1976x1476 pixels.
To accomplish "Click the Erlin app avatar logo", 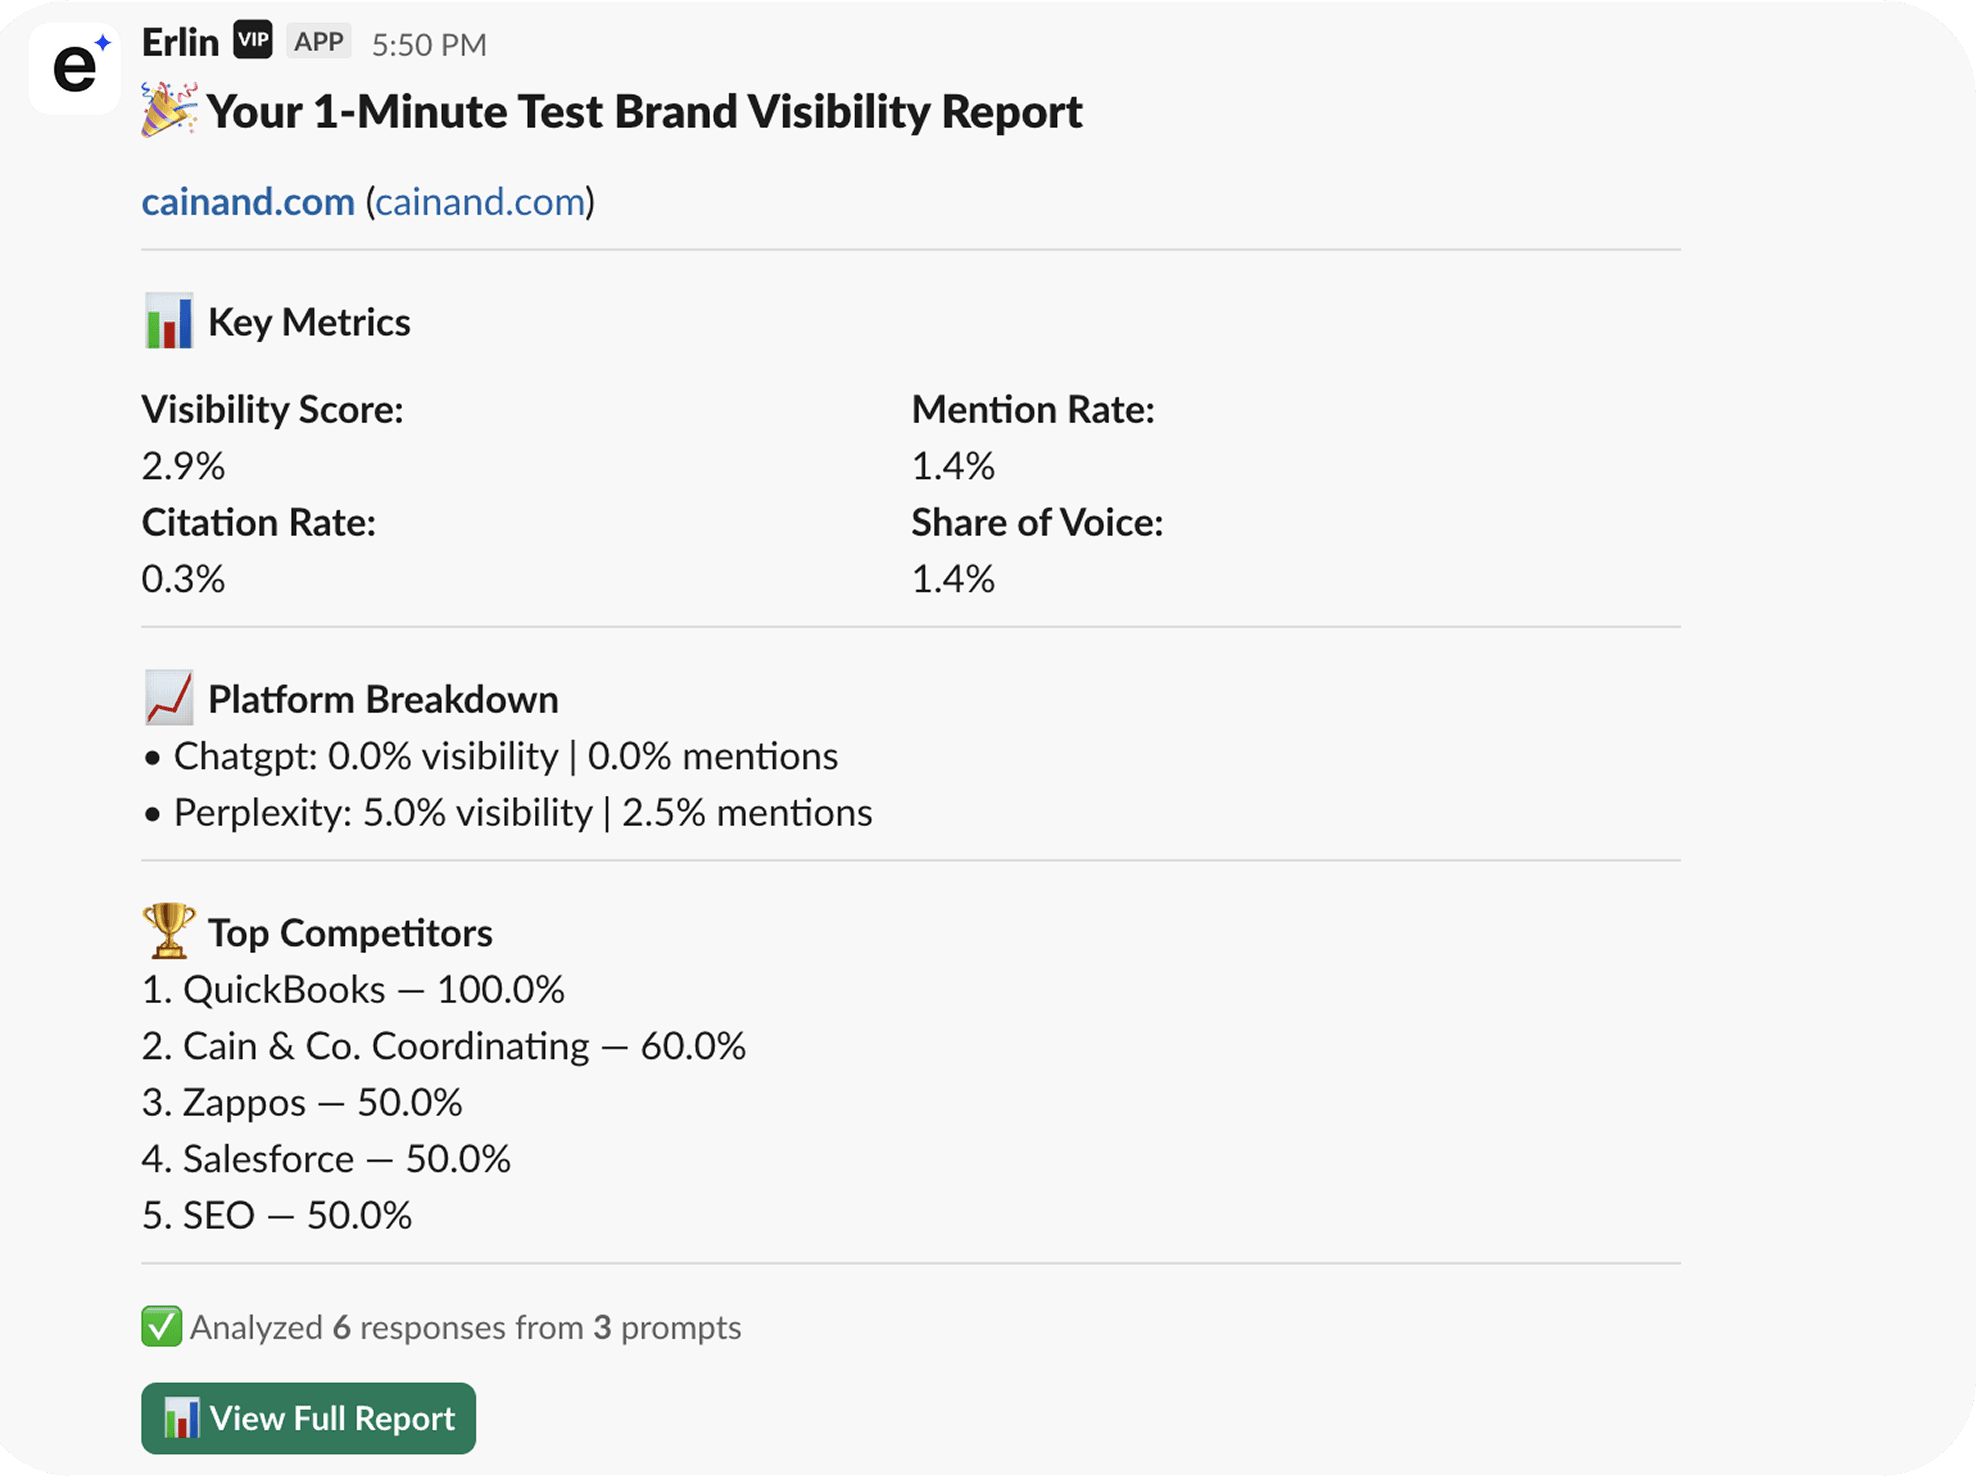I will pyautogui.click(x=76, y=68).
